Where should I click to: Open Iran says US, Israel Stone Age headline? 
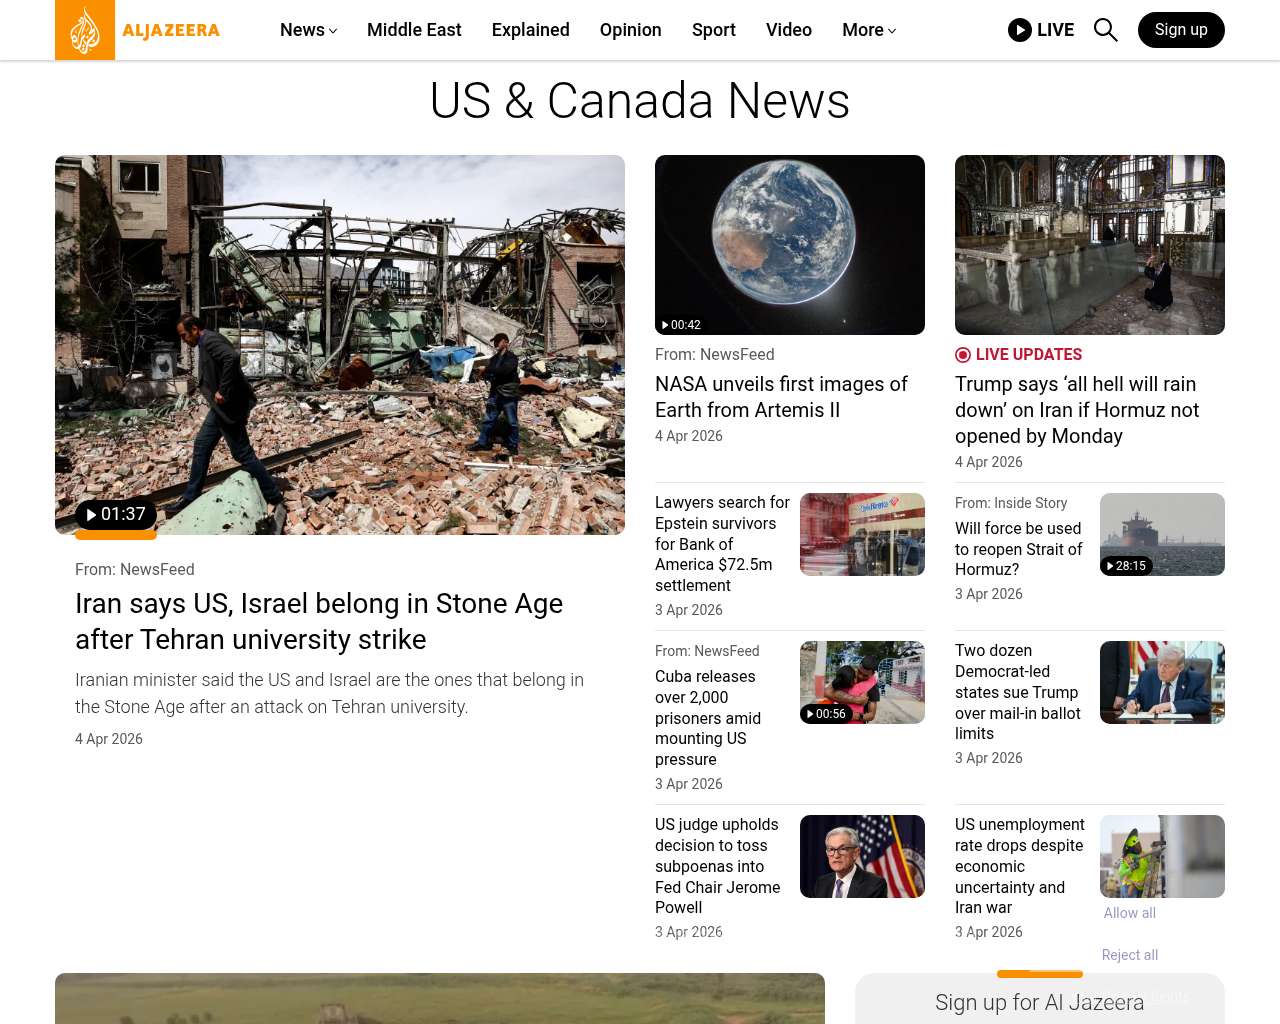click(x=319, y=622)
